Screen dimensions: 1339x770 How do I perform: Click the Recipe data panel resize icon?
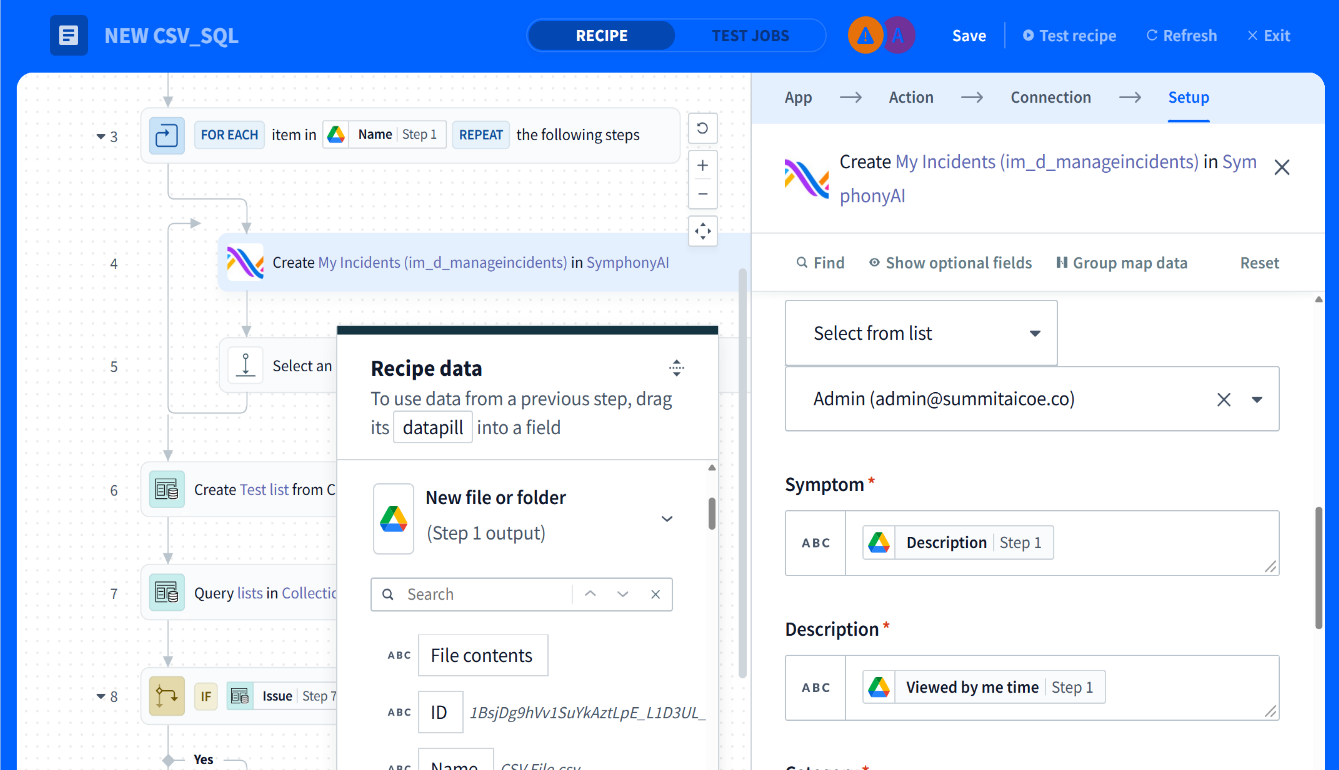coord(677,367)
